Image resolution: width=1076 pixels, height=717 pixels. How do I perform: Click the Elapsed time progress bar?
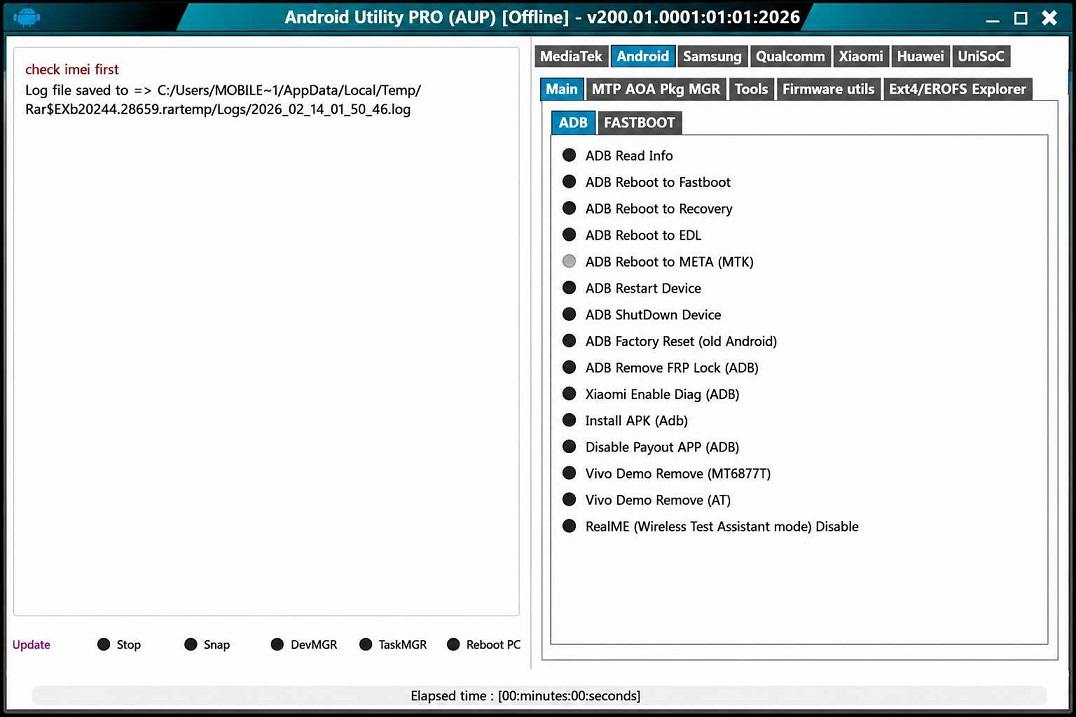pyautogui.click(x=539, y=696)
